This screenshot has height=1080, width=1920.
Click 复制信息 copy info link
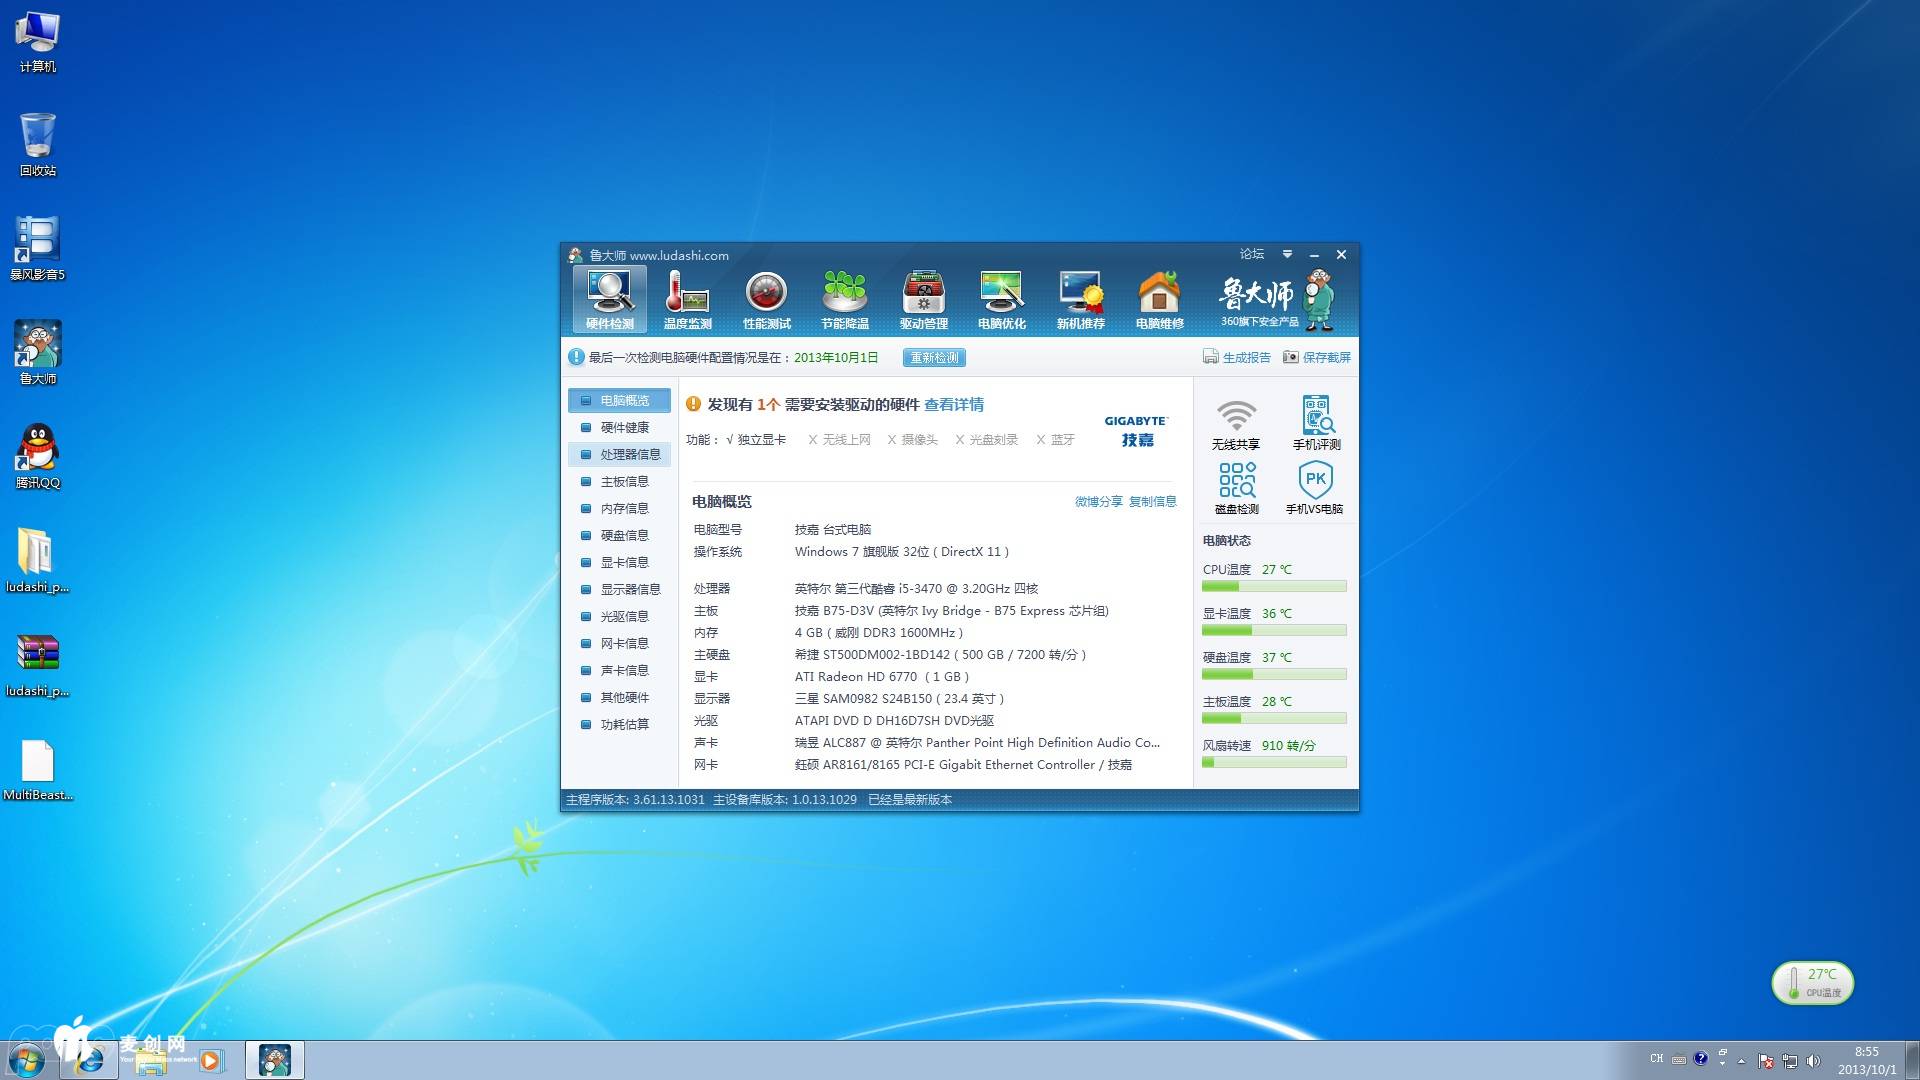coord(1152,502)
